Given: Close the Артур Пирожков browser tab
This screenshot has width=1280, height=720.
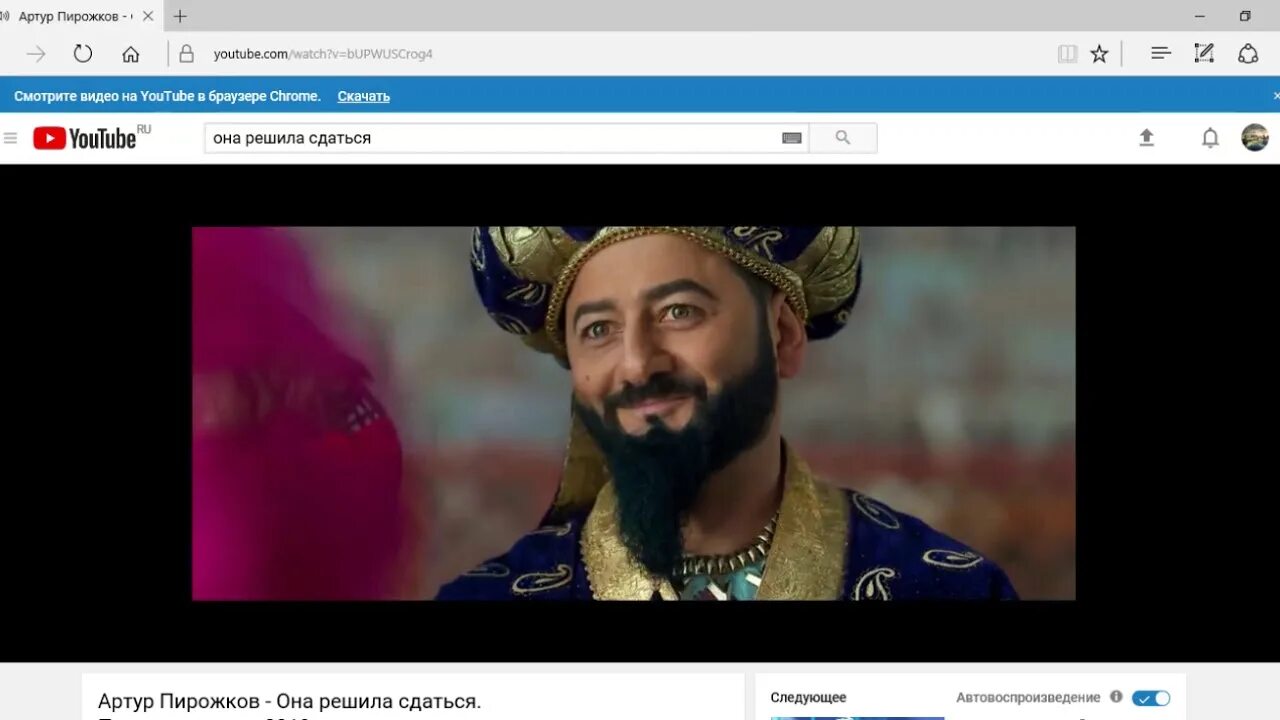Looking at the screenshot, I should pyautogui.click(x=148, y=16).
